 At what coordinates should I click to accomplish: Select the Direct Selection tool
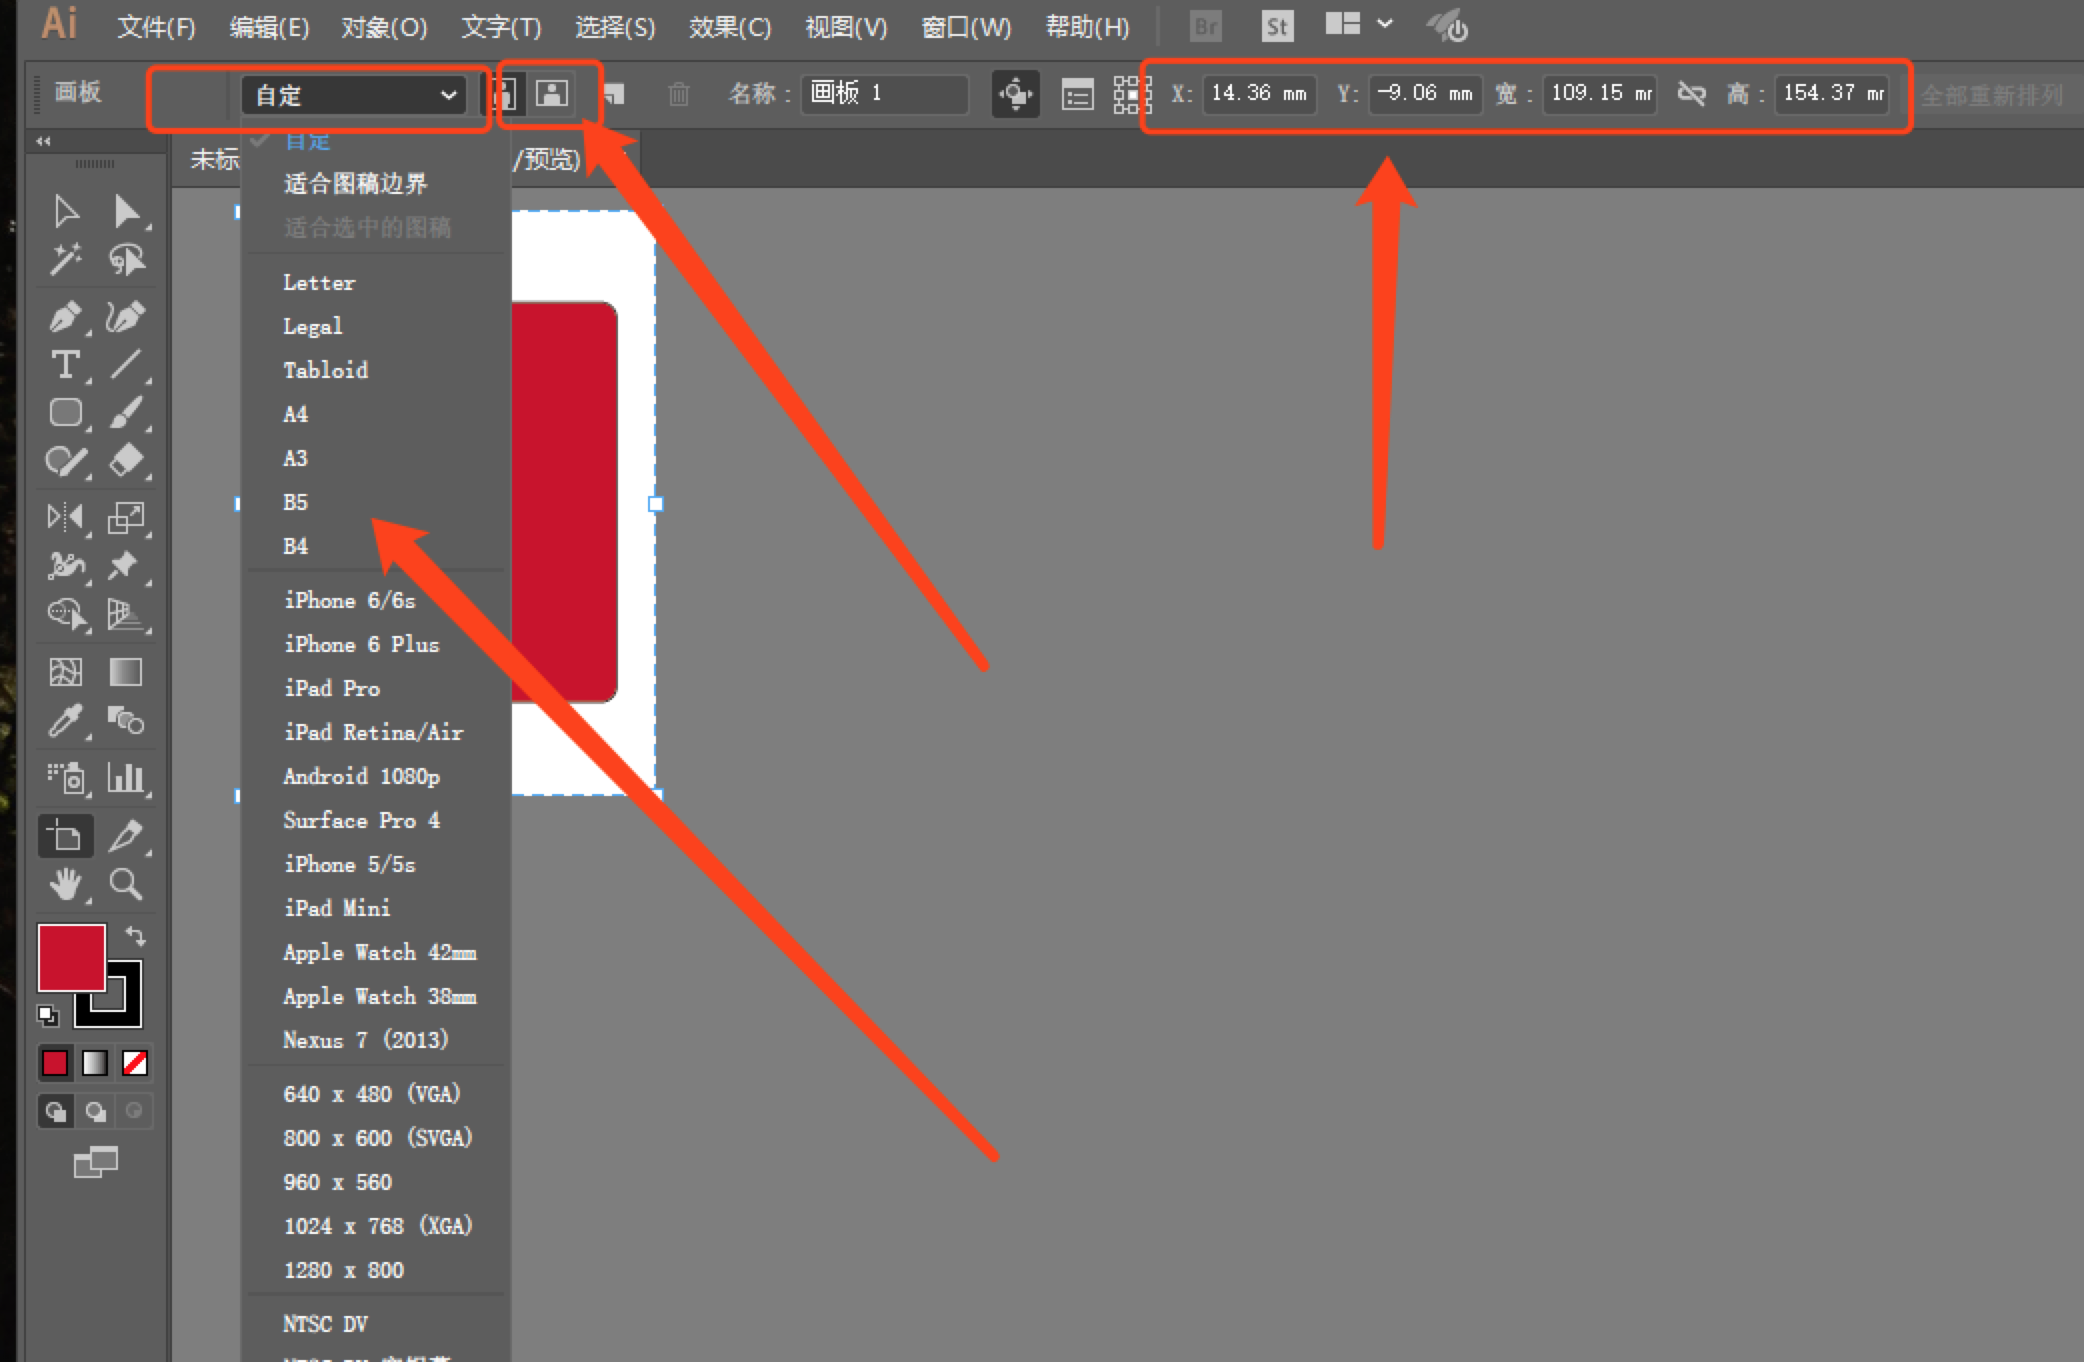click(x=126, y=212)
